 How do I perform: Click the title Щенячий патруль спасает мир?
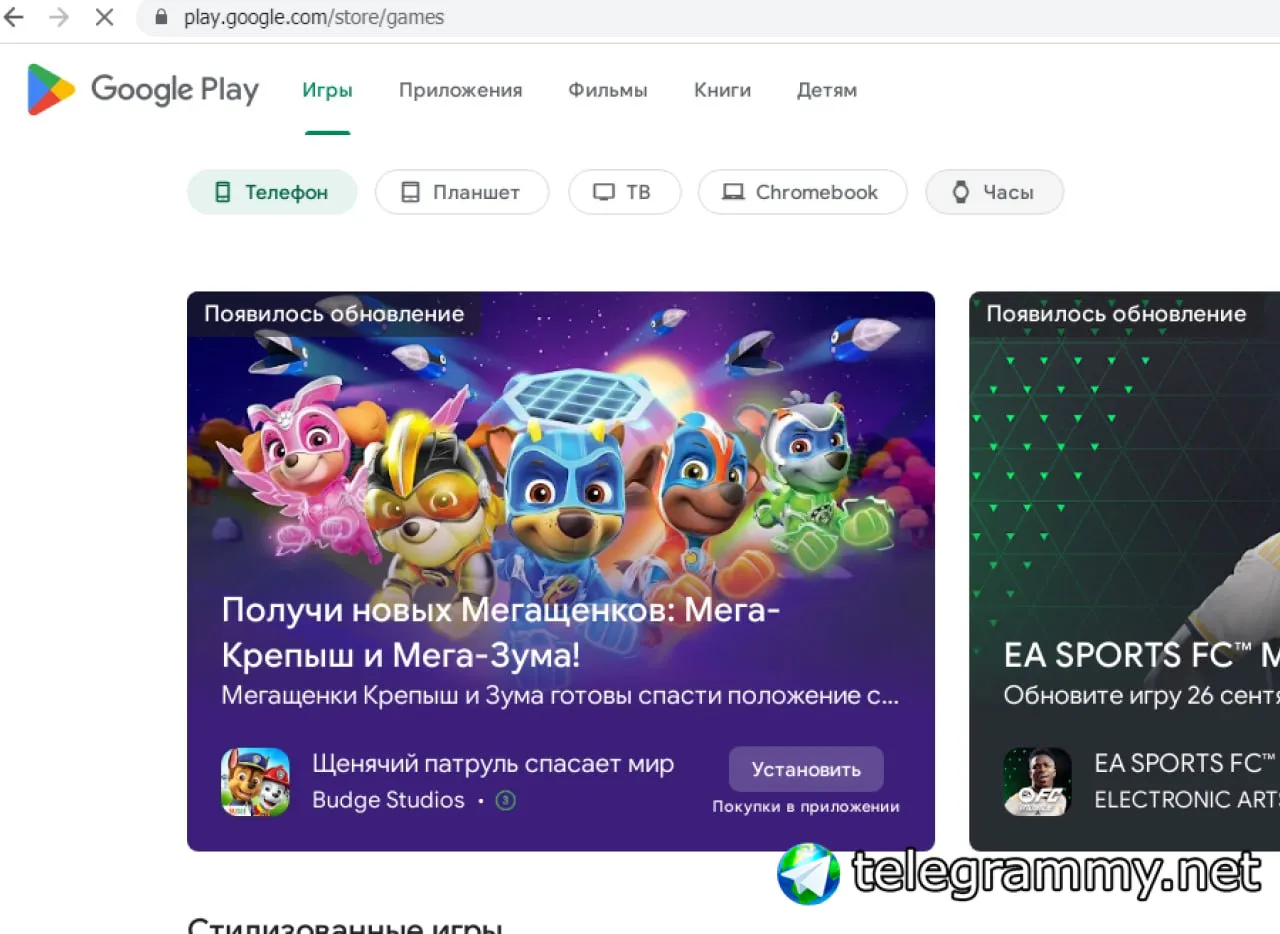(x=493, y=765)
